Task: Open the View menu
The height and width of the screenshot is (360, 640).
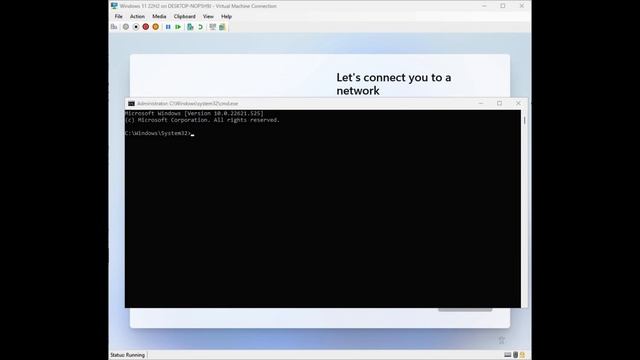Action: point(208,16)
